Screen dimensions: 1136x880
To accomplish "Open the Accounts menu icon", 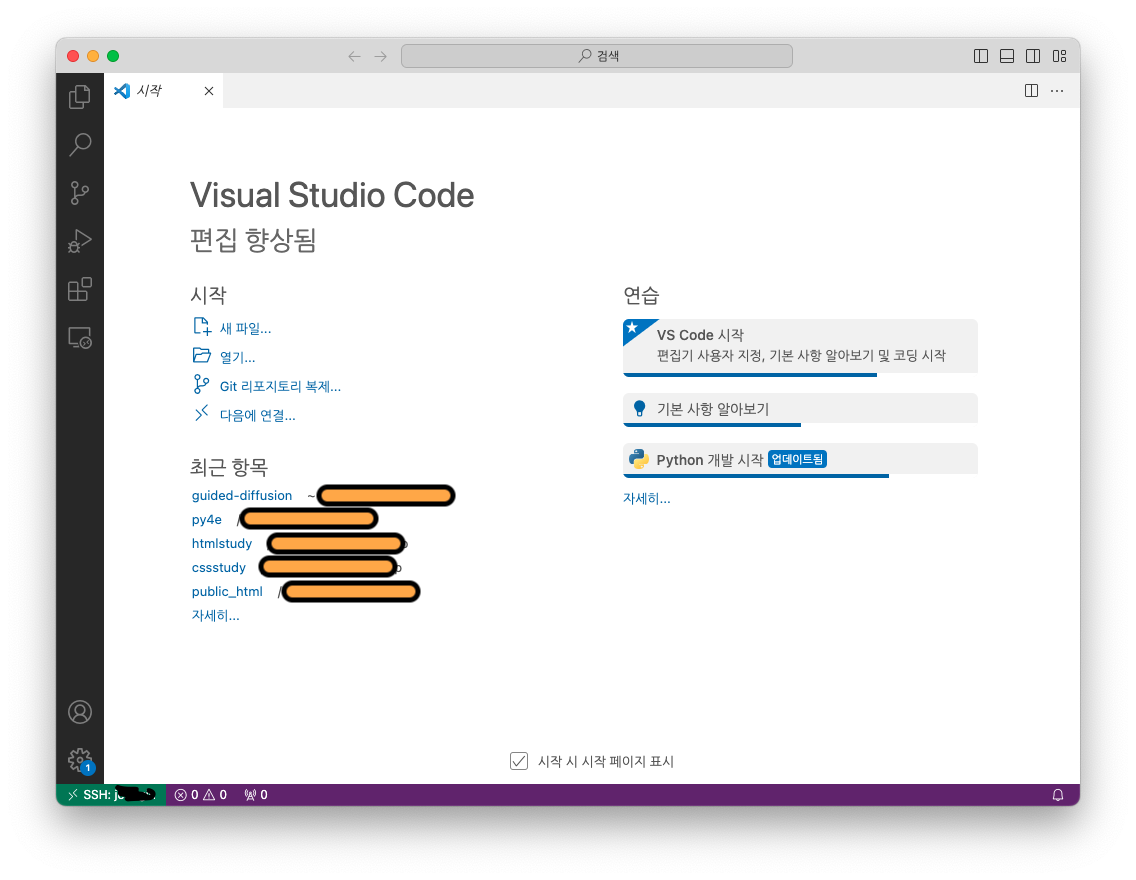I will [80, 712].
